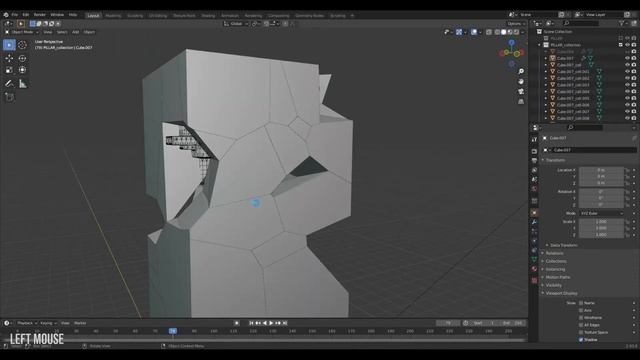Click the viewport zoom magnifier icon
Viewport: 640px width, 360px height.
(521, 71)
